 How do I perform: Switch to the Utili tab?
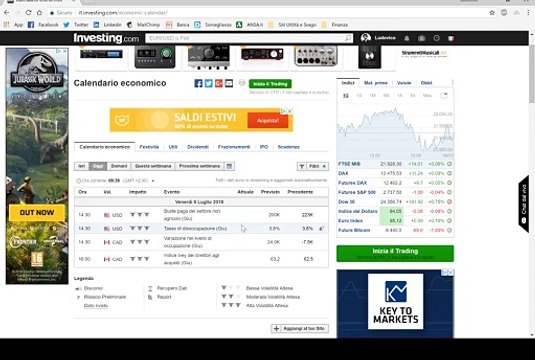coord(173,147)
